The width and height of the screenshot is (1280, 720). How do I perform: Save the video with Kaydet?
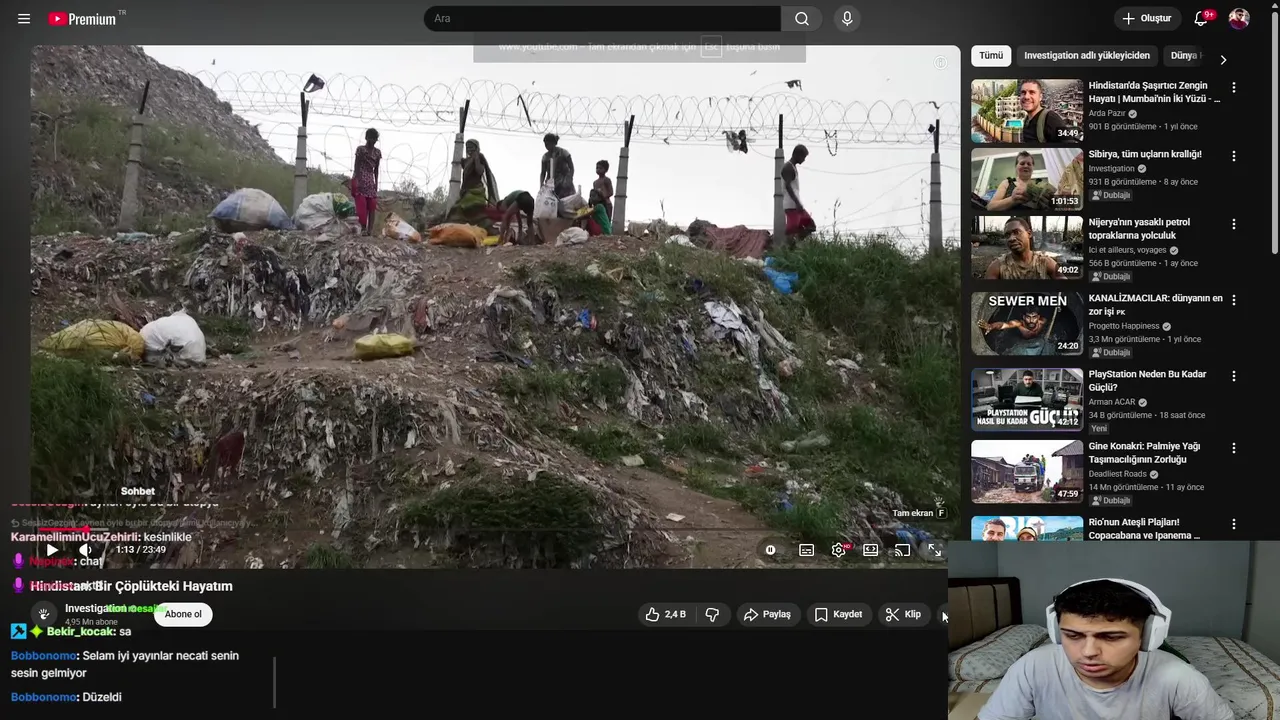pyautogui.click(x=838, y=614)
